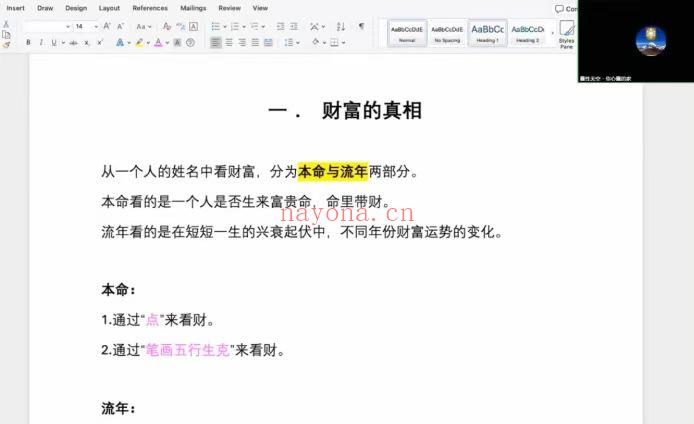The height and width of the screenshot is (424, 694).
Task: Apply the Heading 2 style
Action: click(528, 33)
